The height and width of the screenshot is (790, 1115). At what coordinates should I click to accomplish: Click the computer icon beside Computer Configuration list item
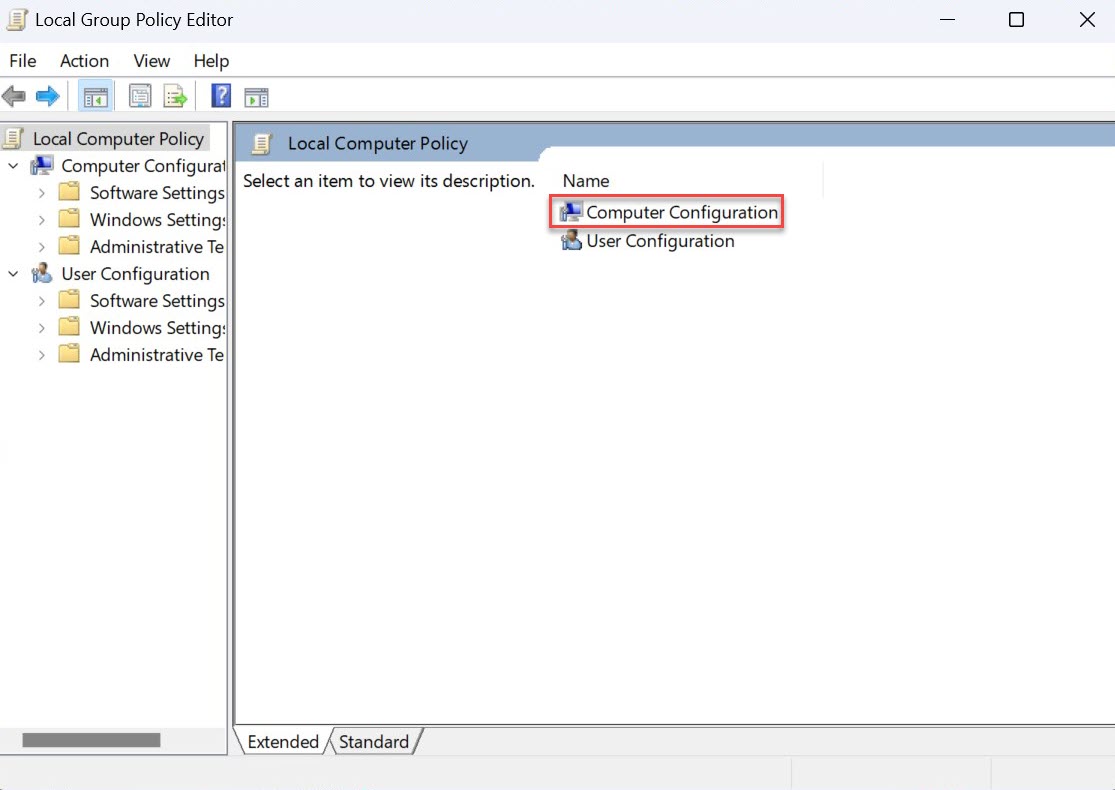pos(570,212)
